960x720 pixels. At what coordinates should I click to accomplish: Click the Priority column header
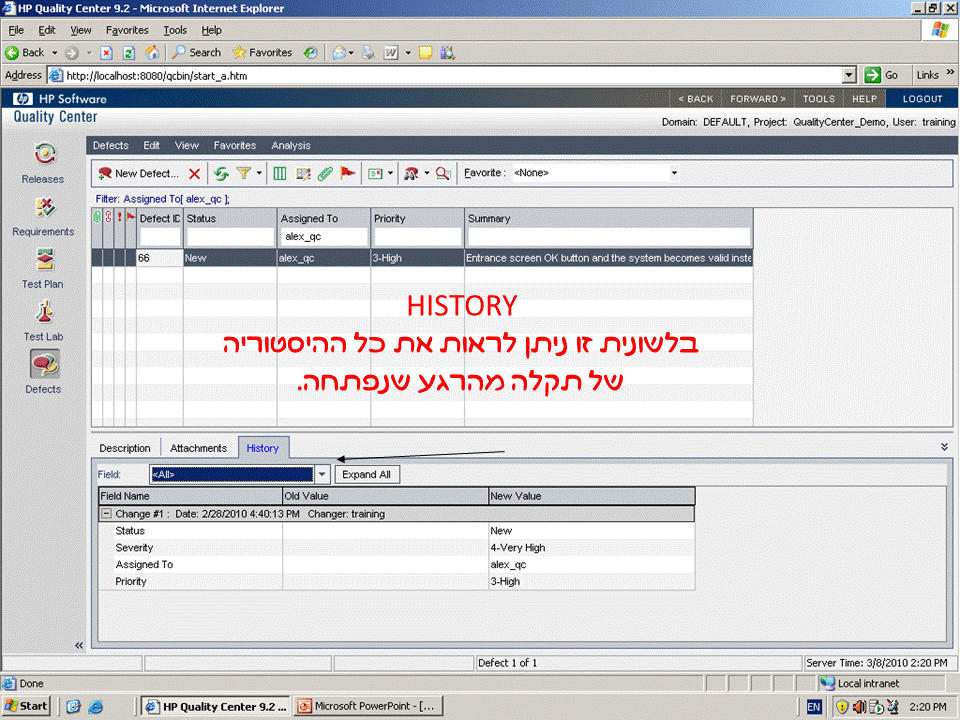click(x=417, y=219)
